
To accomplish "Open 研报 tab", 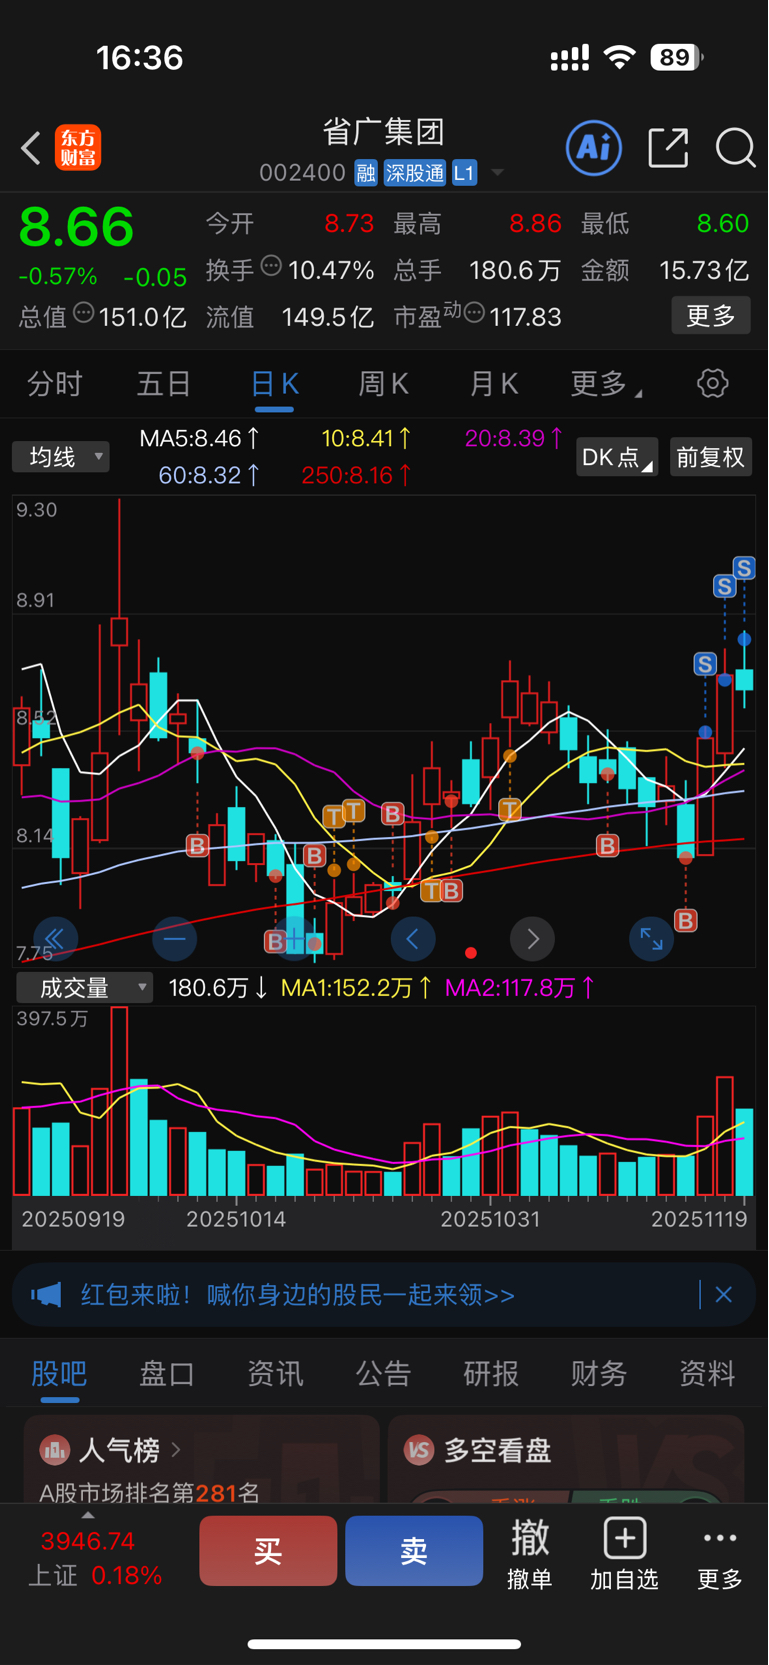I will 491,1373.
